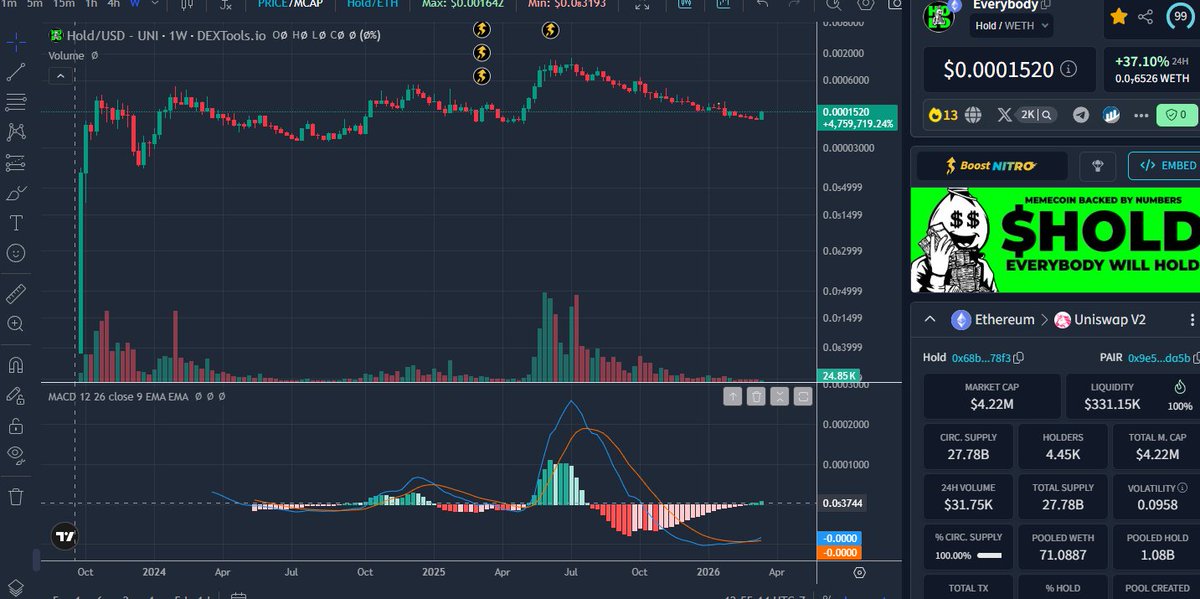This screenshot has width=1200, height=599.
Task: Select the brush drawing tool
Action: pyautogui.click(x=15, y=193)
